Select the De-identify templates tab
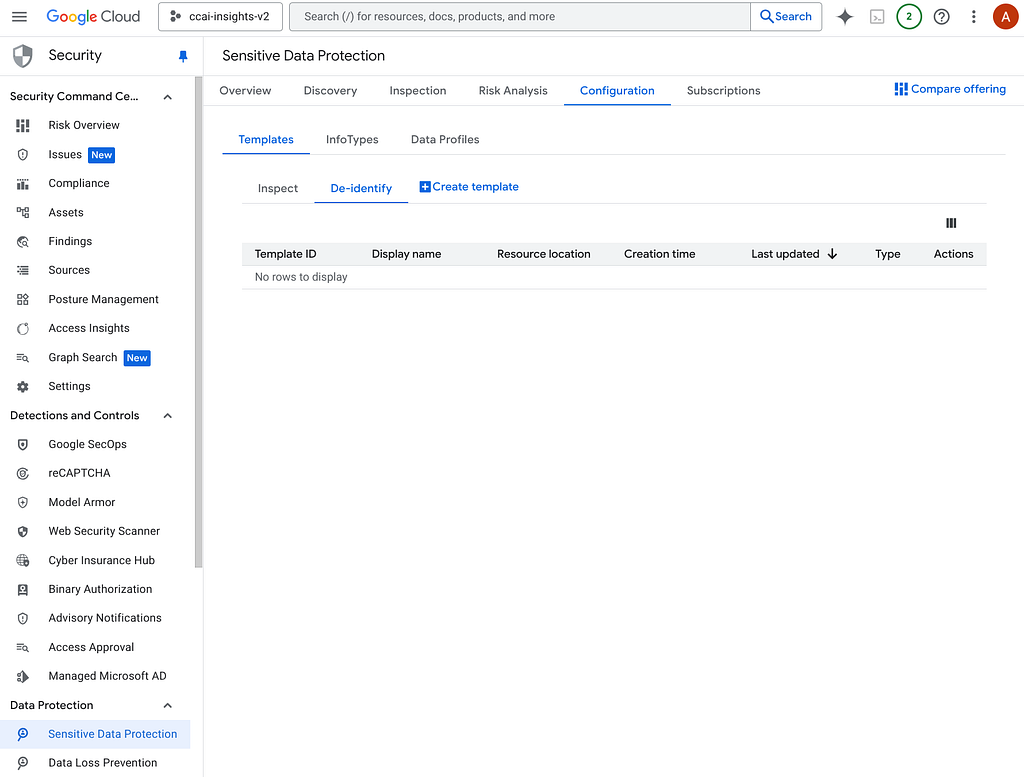The height and width of the screenshot is (777, 1024). coord(361,189)
